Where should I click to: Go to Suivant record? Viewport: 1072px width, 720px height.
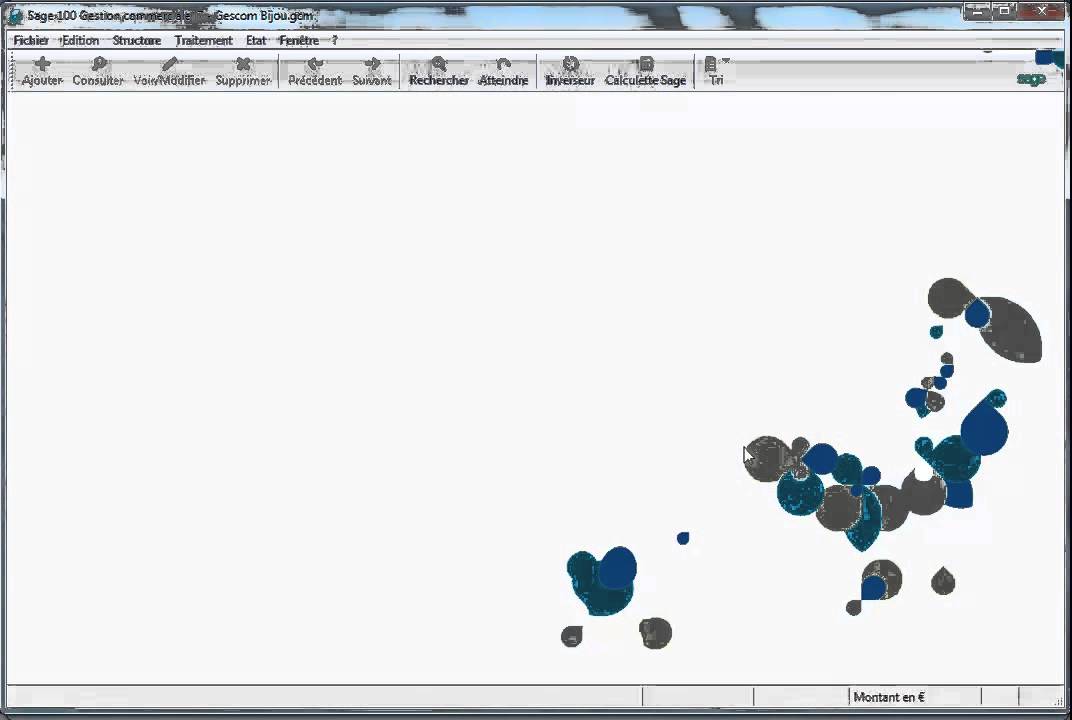(x=372, y=71)
